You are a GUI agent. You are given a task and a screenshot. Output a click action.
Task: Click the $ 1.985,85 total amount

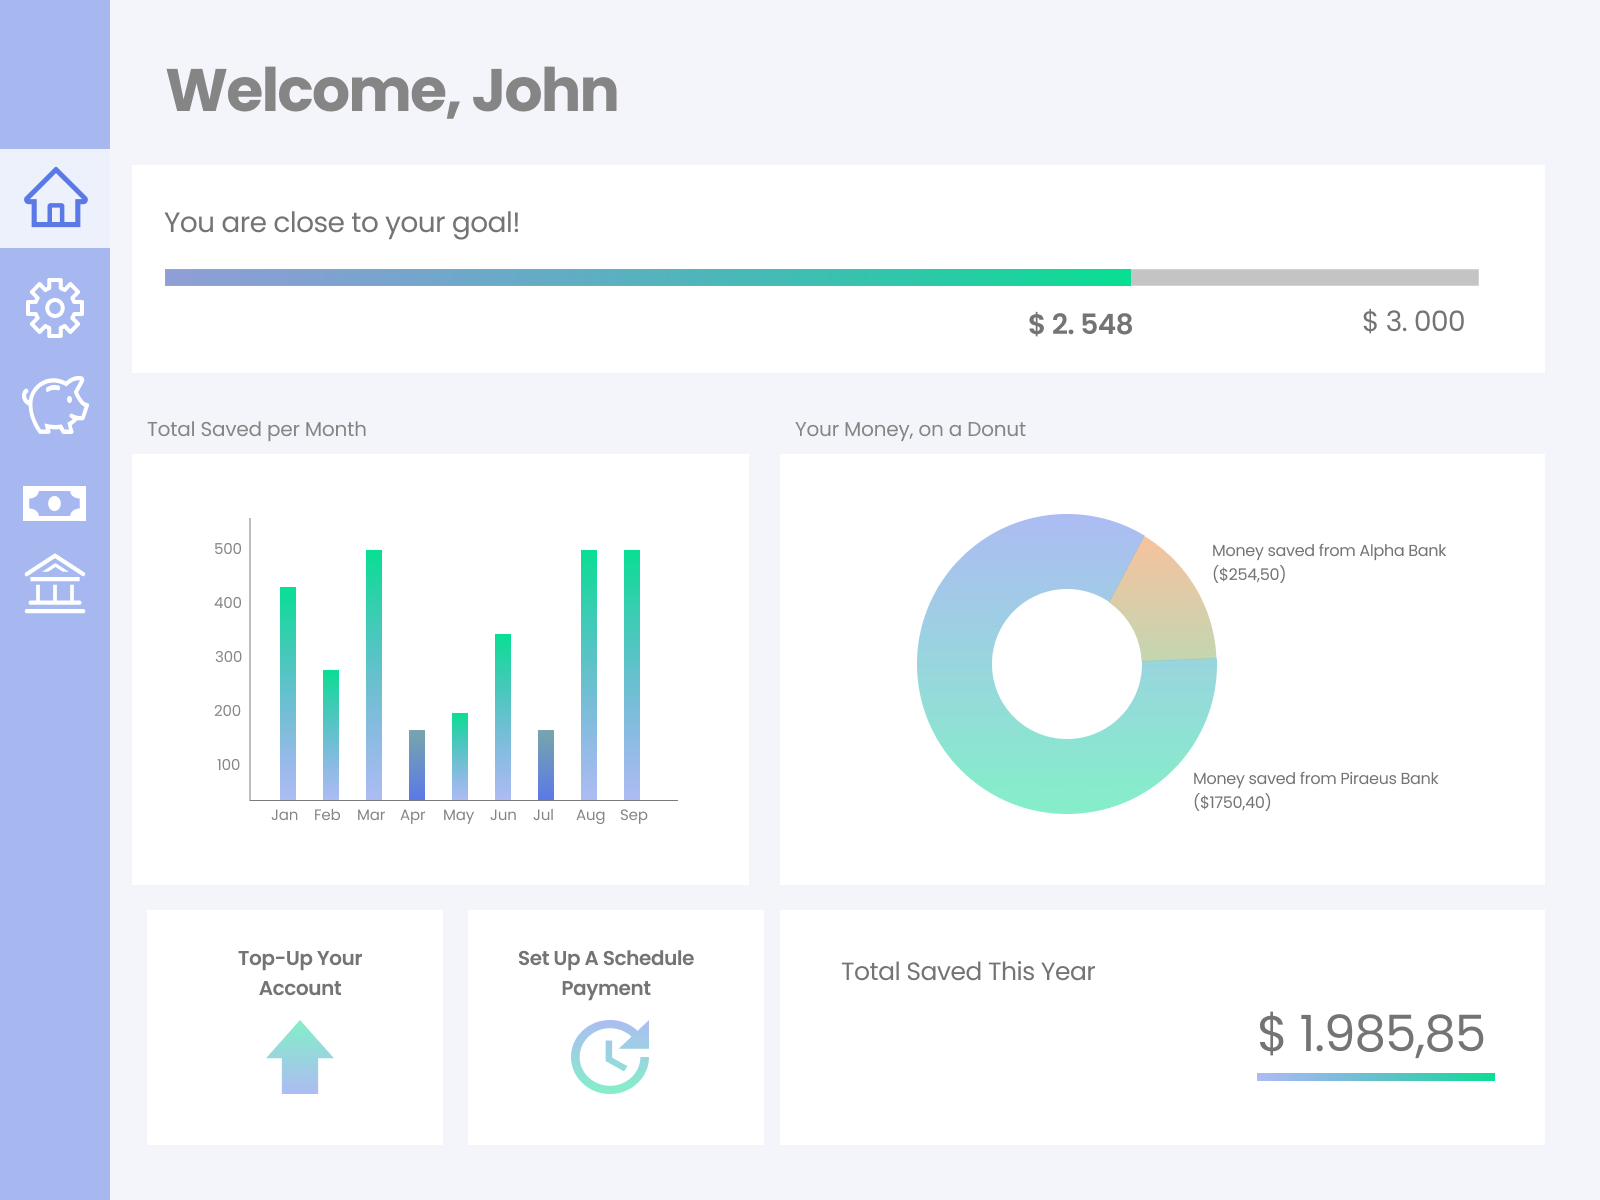coord(1371,1034)
